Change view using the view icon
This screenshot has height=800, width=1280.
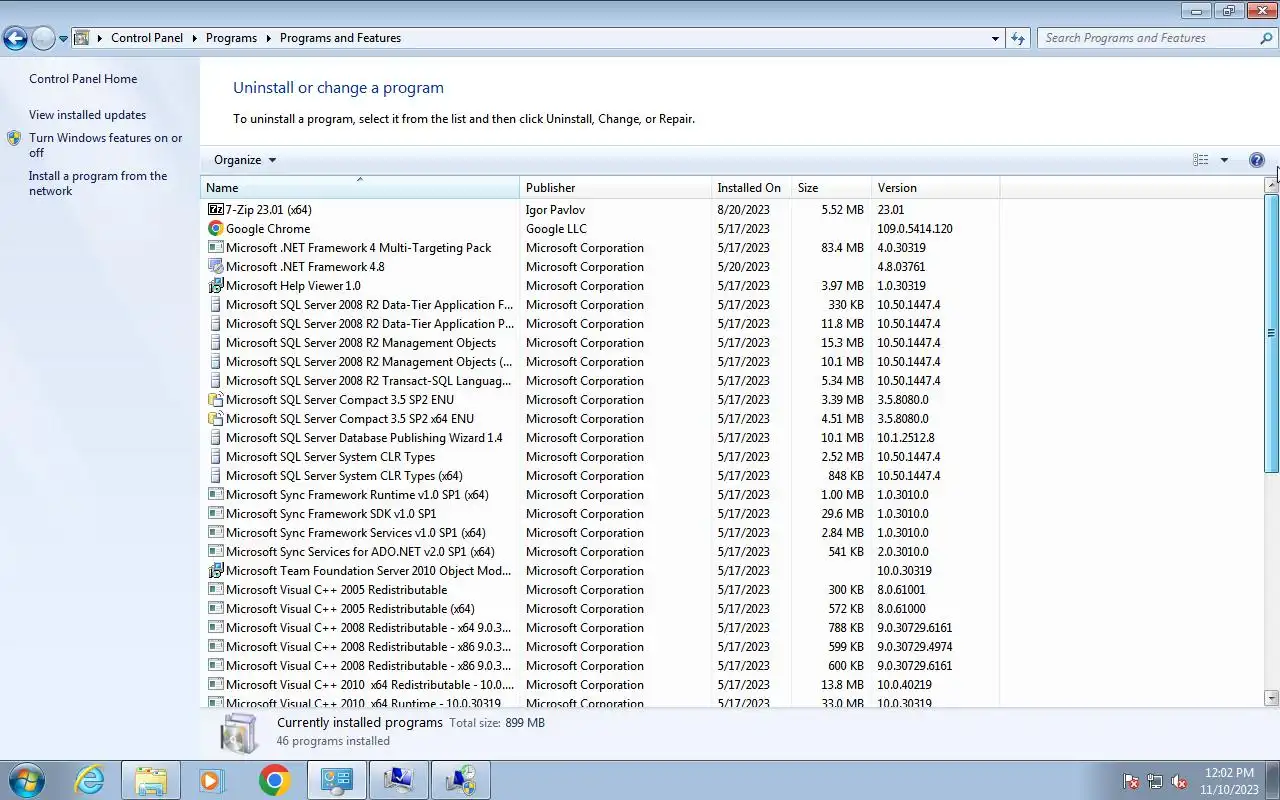pyautogui.click(x=1201, y=160)
